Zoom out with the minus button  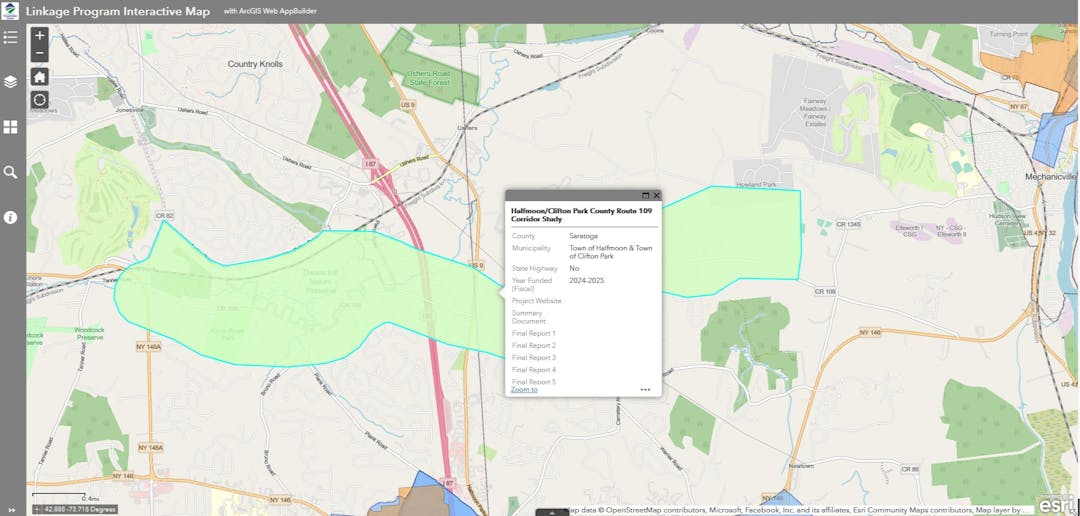pyautogui.click(x=39, y=53)
